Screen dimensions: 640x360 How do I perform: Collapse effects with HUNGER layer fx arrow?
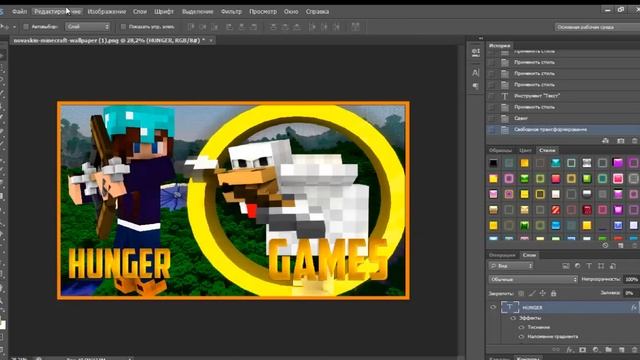[x=634, y=307]
